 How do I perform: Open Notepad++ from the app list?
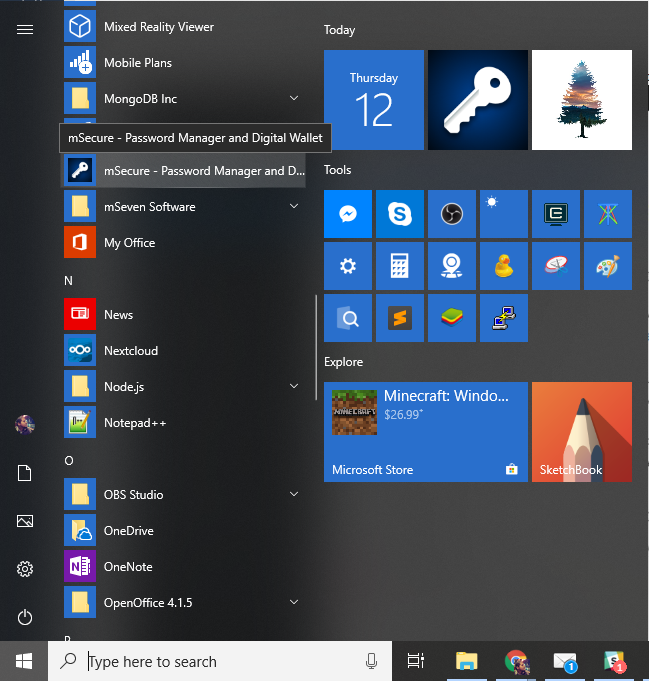point(185,423)
